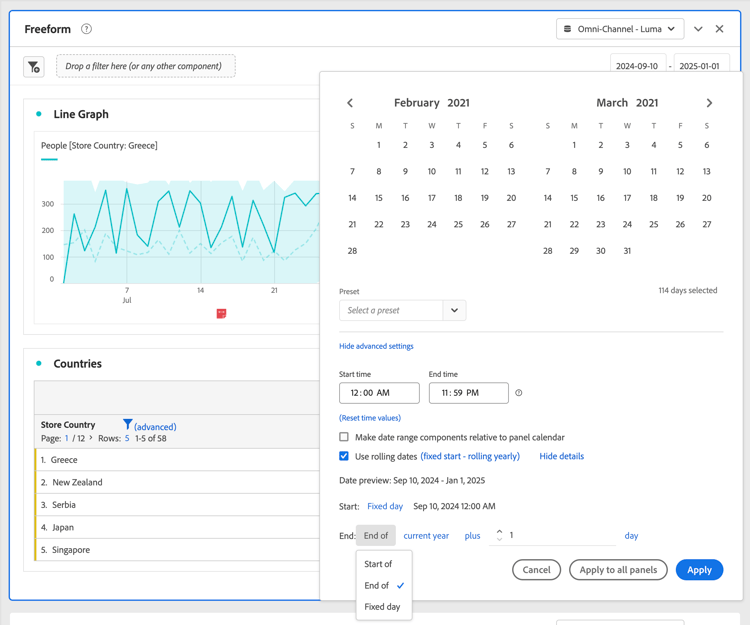Screen dimensions: 750x625
Task: Change the plus operator option
Action: point(472,536)
